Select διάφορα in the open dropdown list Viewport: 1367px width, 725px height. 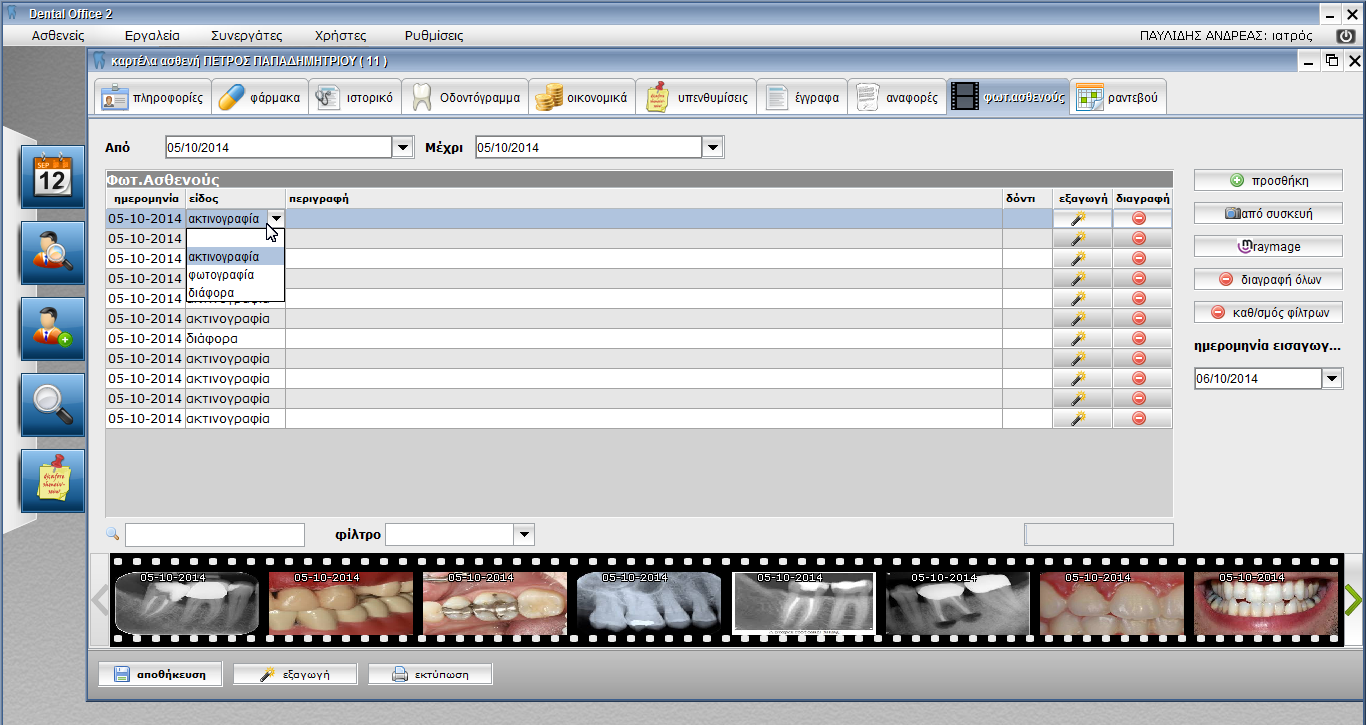[235, 293]
